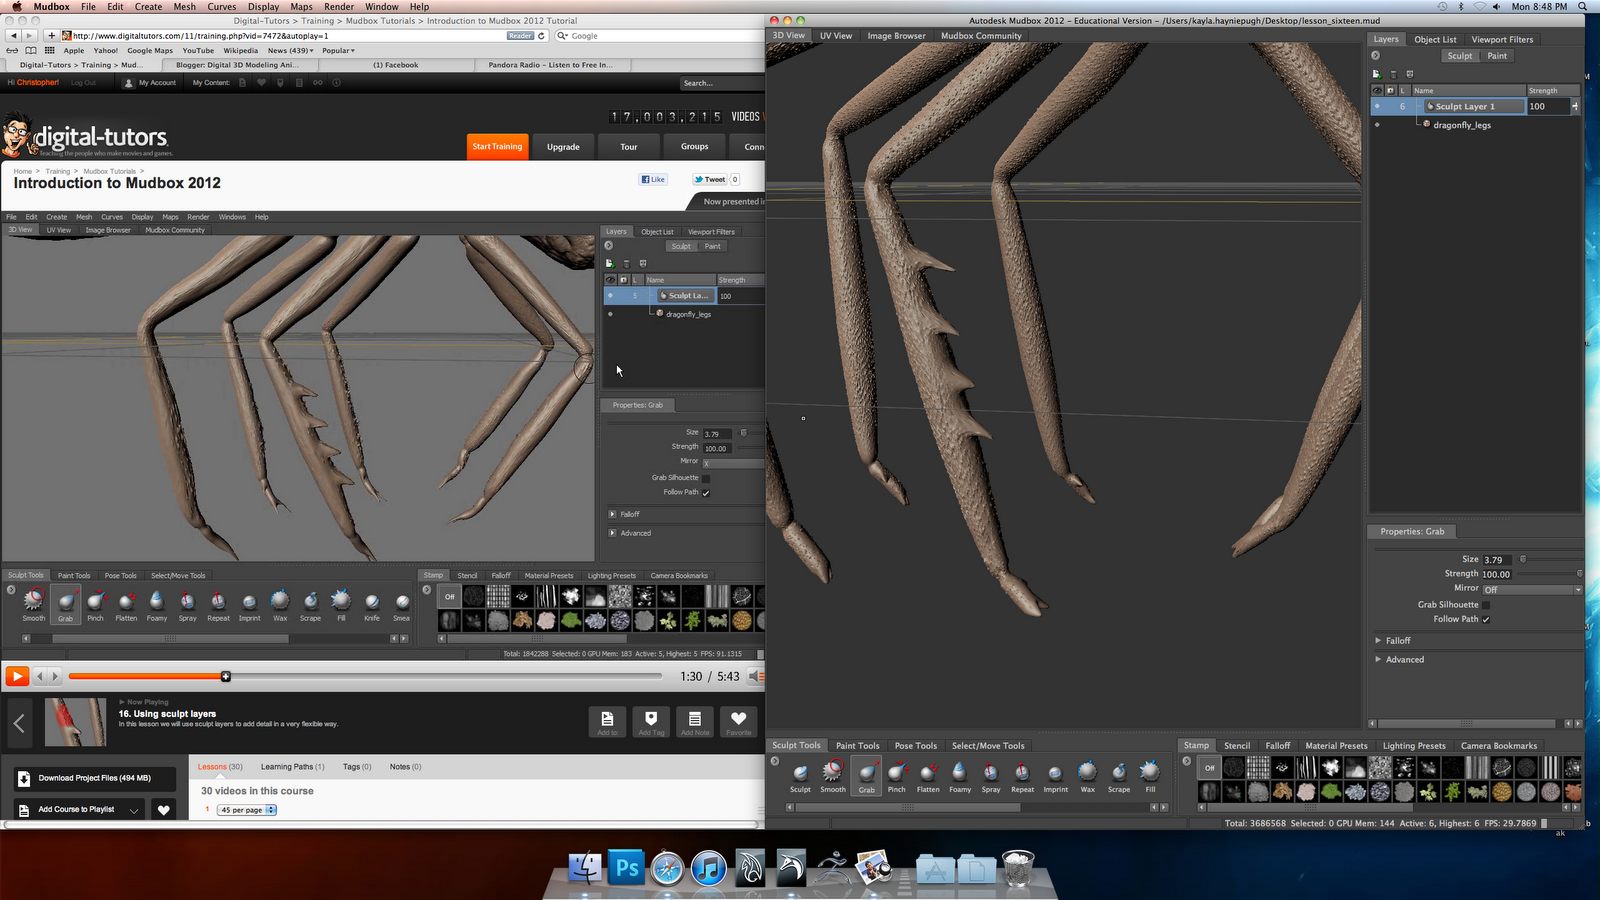Screen dimensions: 1600x900
Task: Open Photoshop from the Dock
Action: point(627,867)
